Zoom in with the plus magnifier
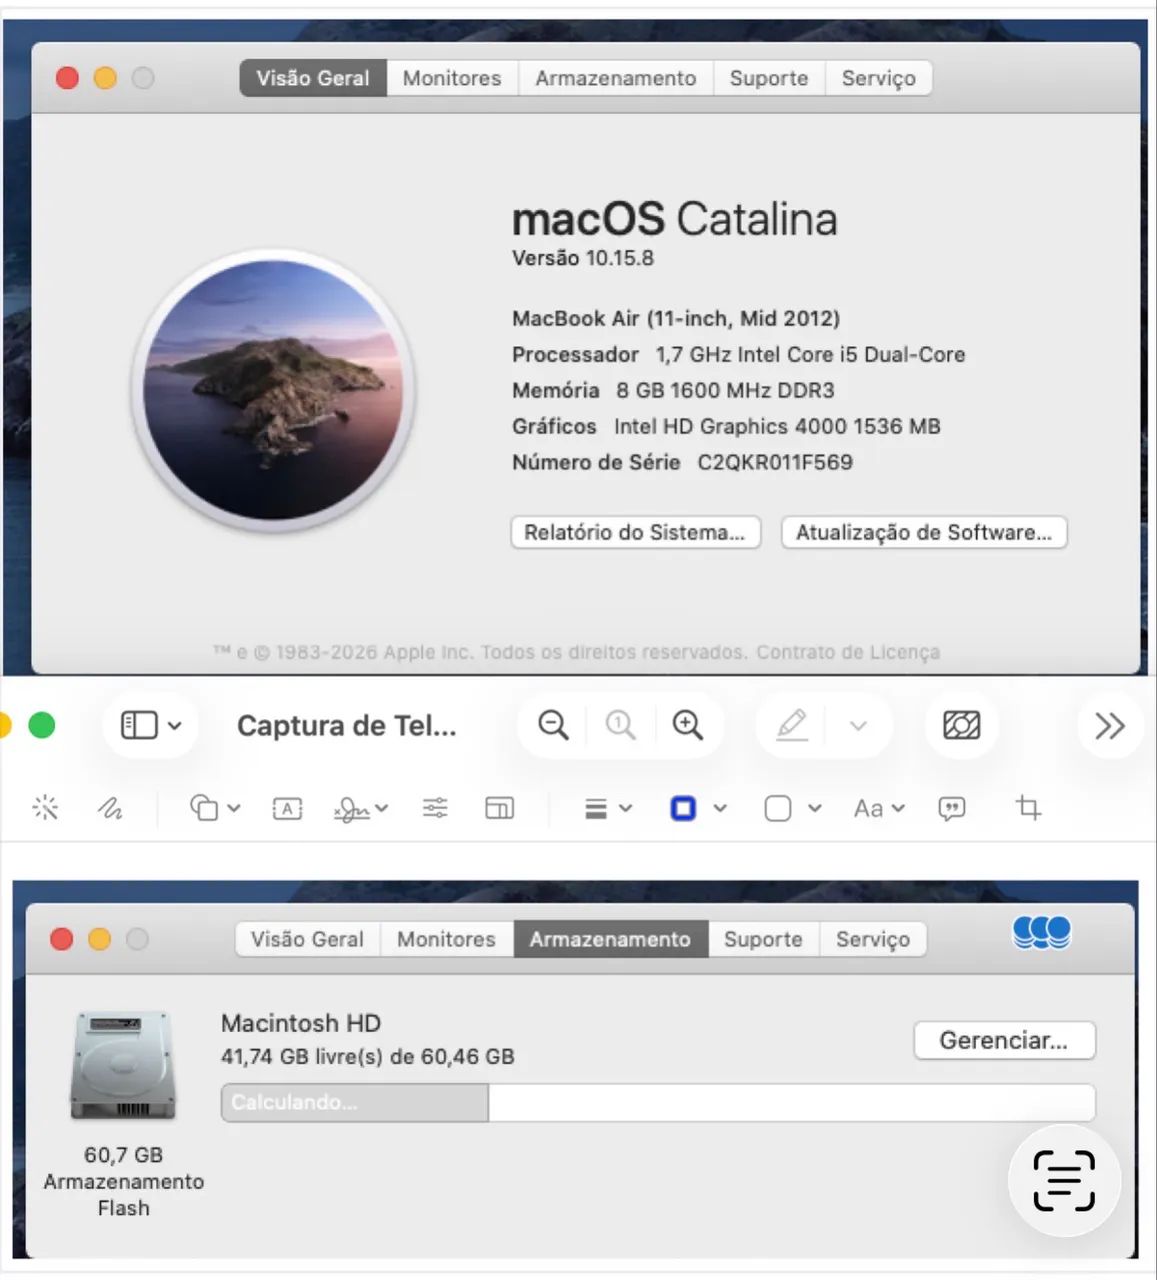1157x1280 pixels. click(688, 725)
